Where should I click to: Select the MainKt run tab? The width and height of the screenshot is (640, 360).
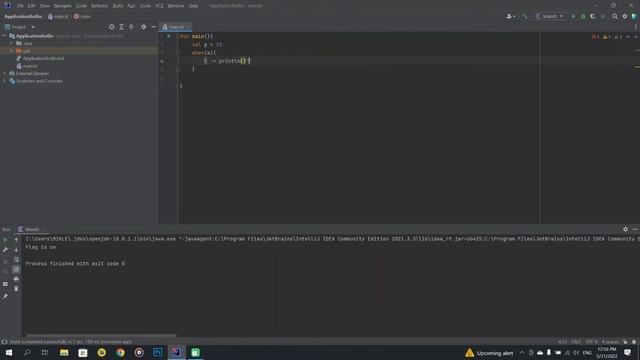(31, 229)
